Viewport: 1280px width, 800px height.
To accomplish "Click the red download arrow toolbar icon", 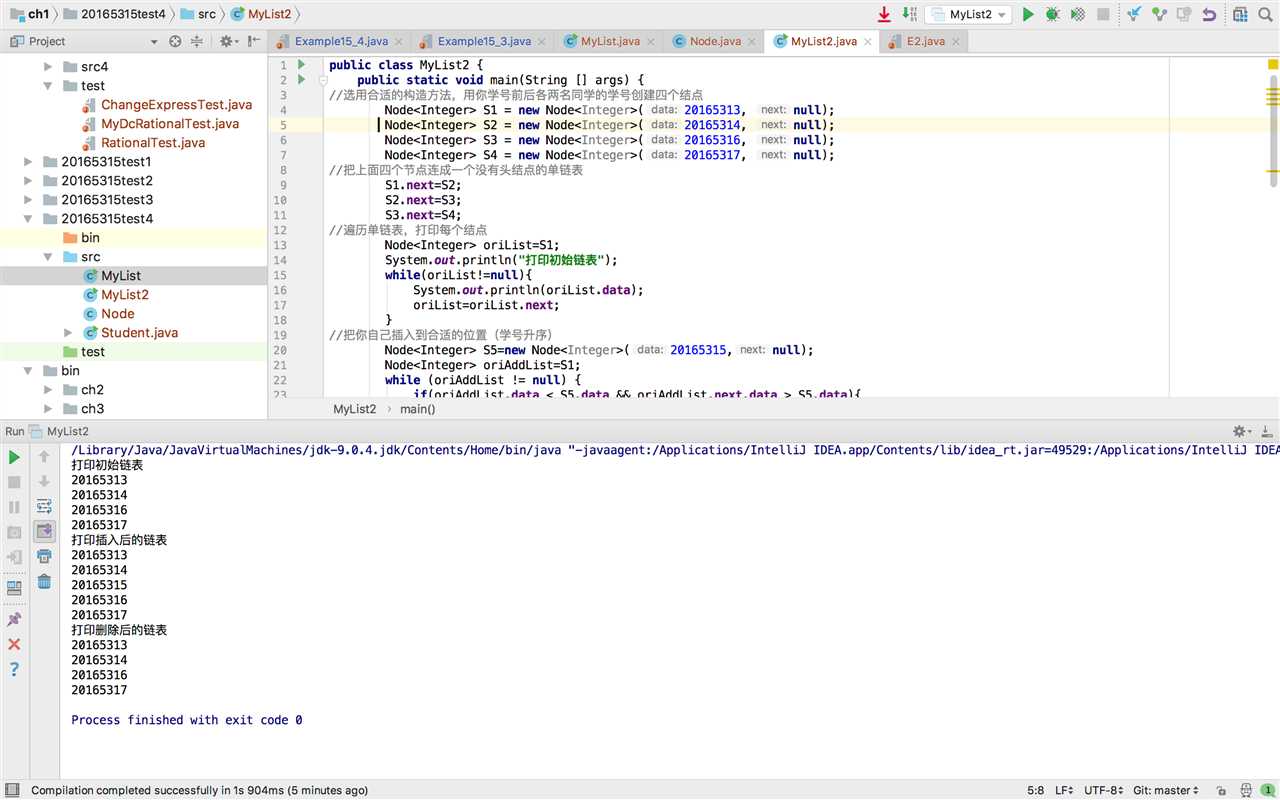I will tap(884, 14).
